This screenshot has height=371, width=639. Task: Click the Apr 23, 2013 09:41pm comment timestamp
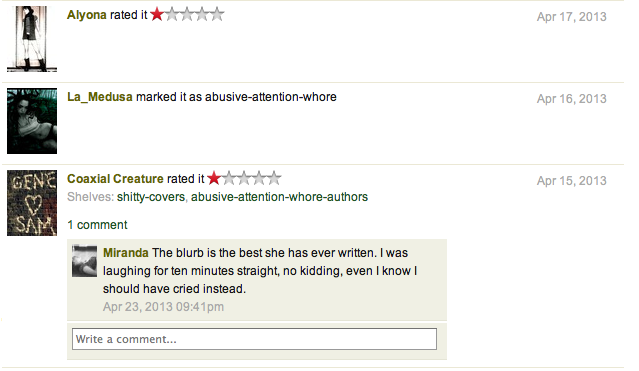click(163, 307)
